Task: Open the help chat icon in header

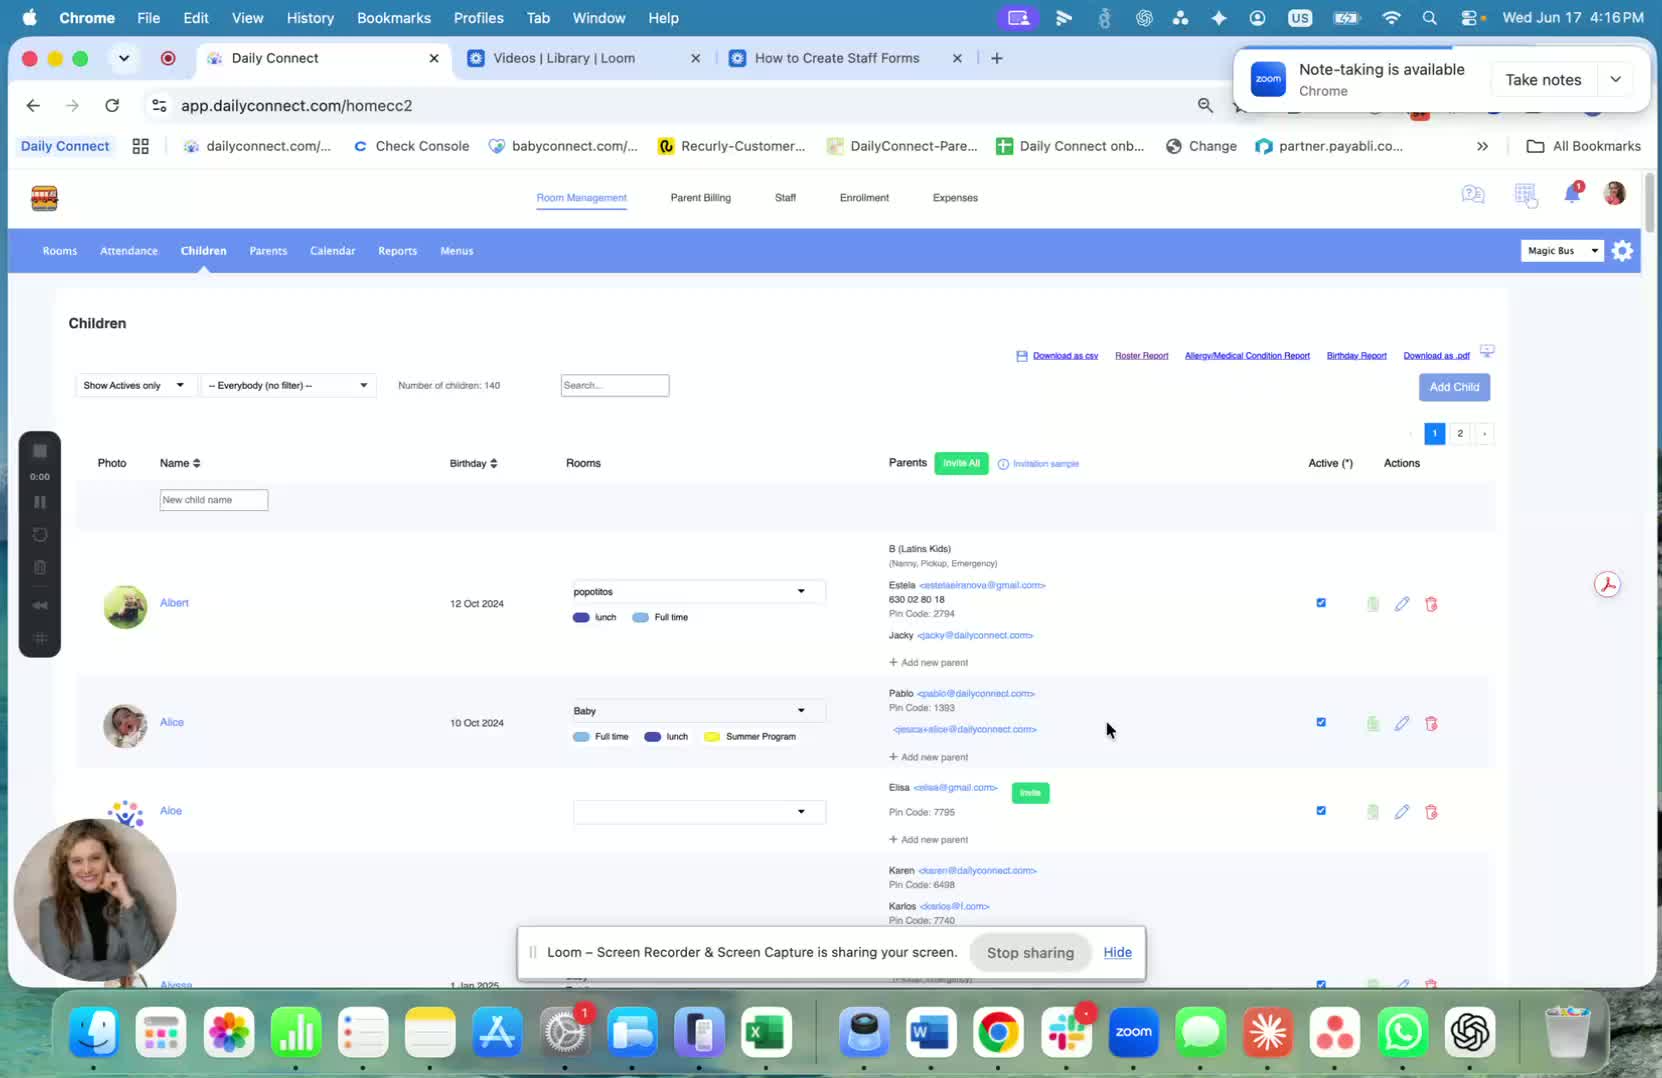Action: pos(1472,195)
